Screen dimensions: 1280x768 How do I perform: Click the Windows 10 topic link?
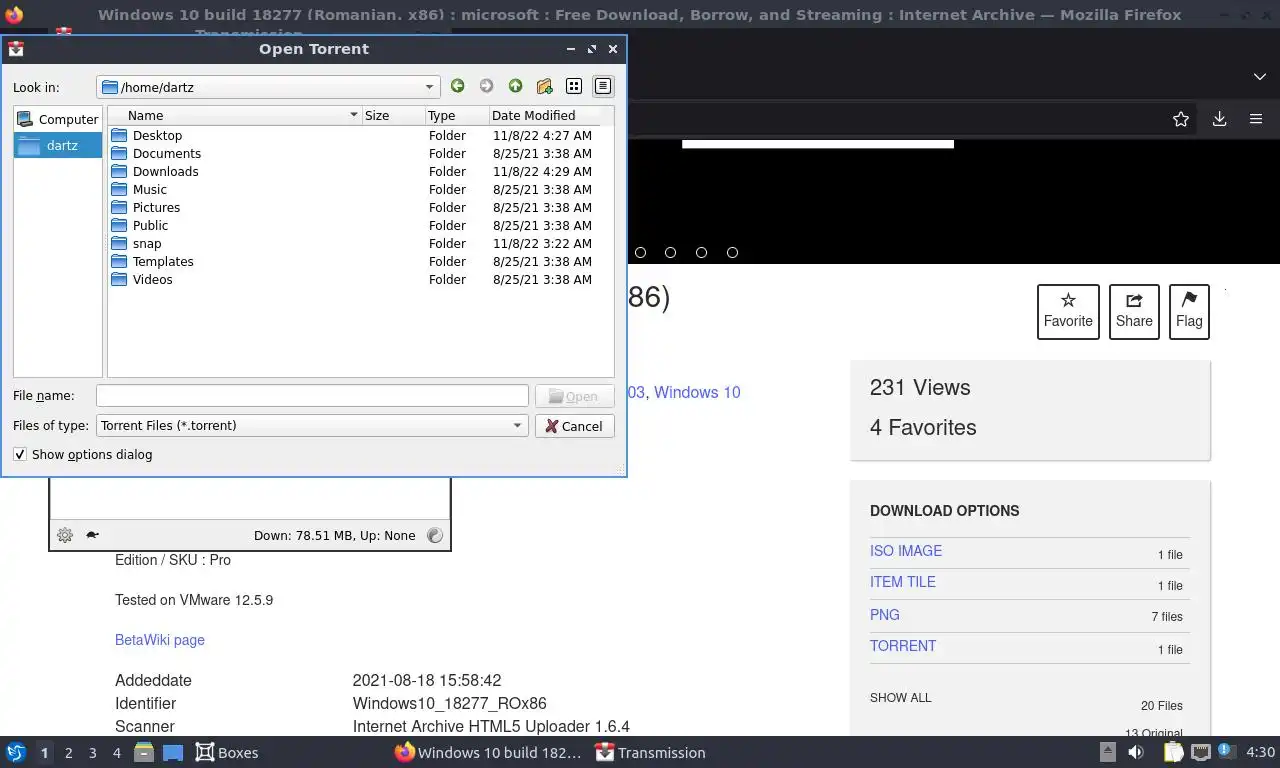coord(697,392)
